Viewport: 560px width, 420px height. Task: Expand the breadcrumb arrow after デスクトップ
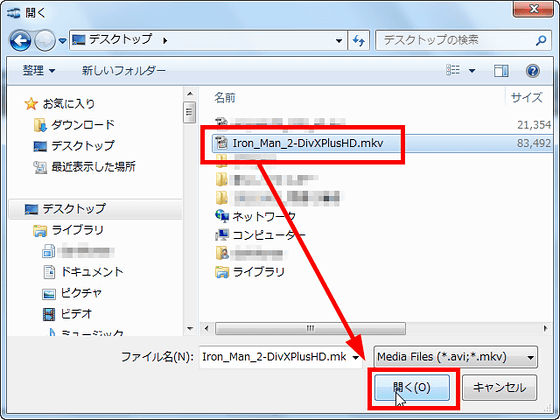pos(165,41)
